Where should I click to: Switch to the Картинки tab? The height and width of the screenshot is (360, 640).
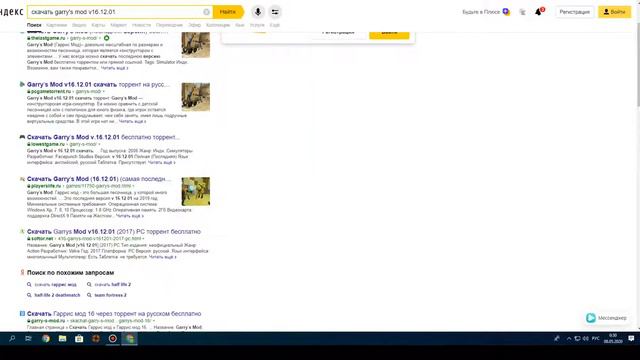pyautogui.click(x=56, y=25)
